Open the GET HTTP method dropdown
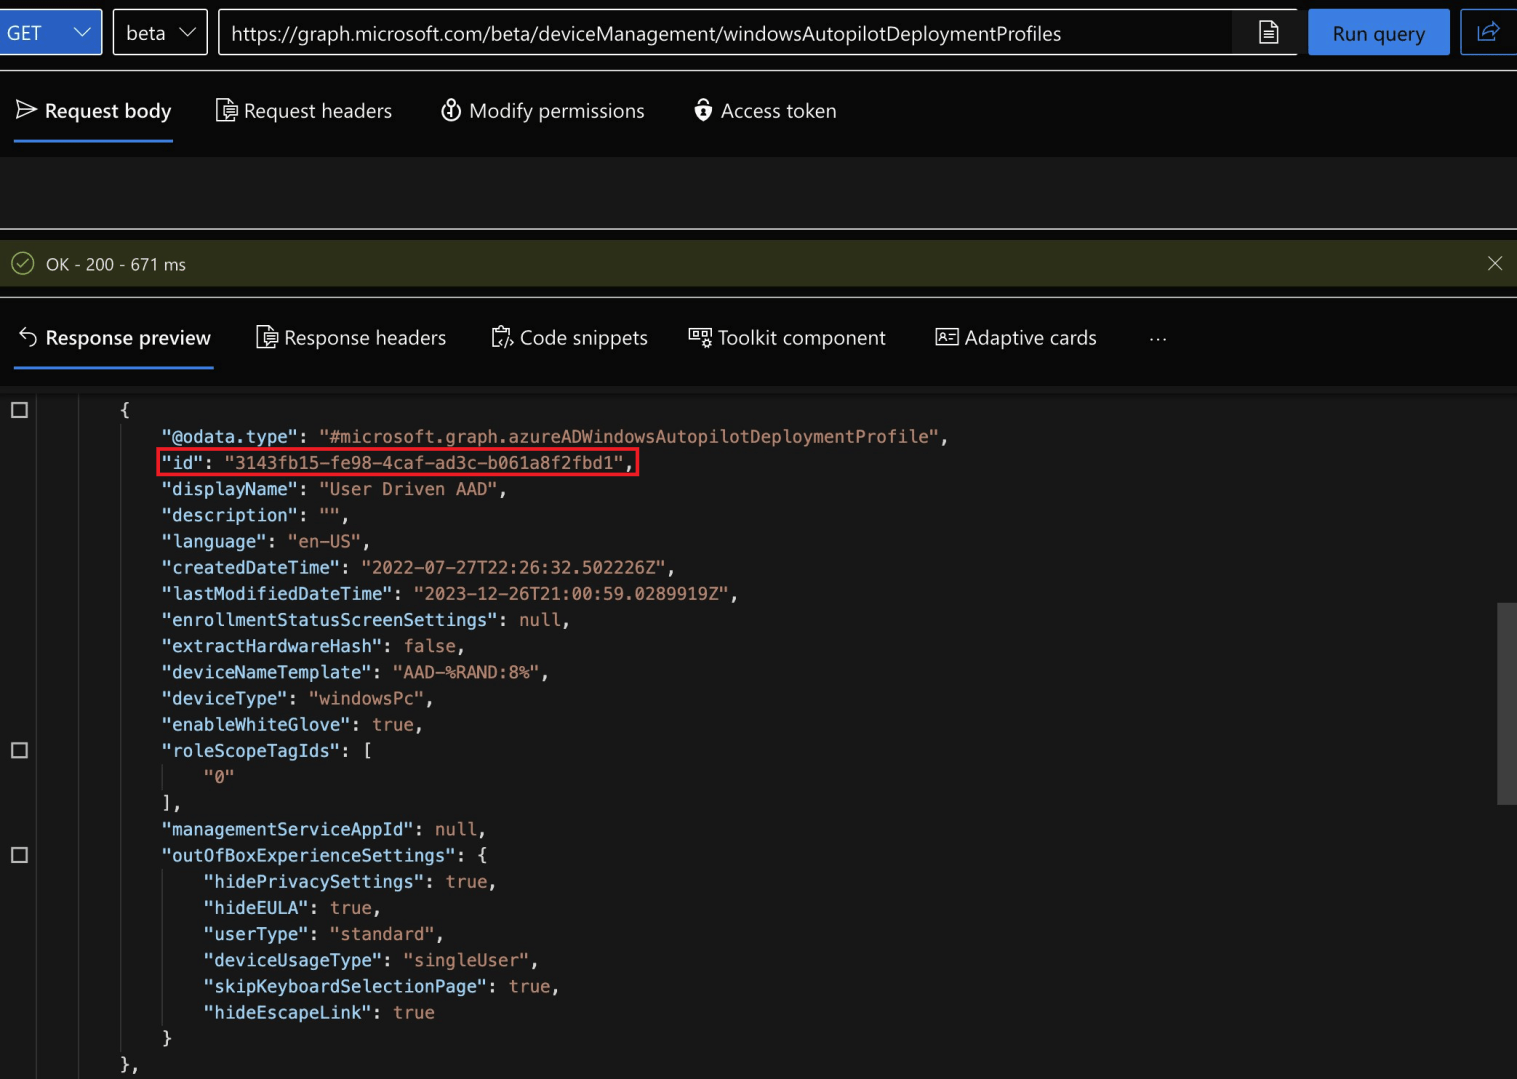 pyautogui.click(x=50, y=33)
